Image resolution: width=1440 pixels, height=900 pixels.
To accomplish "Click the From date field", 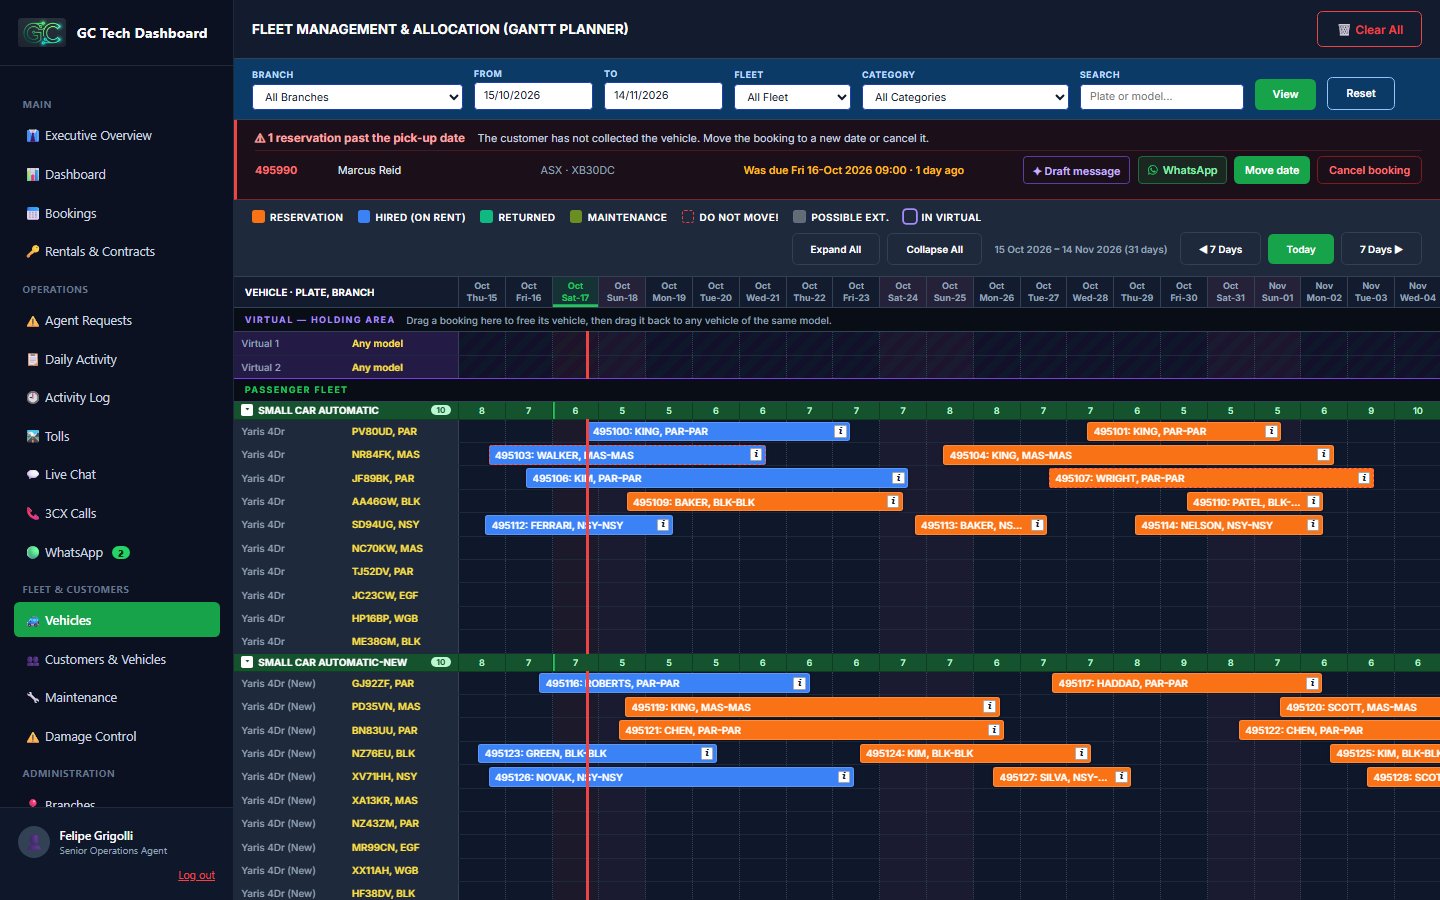I will (x=533, y=96).
